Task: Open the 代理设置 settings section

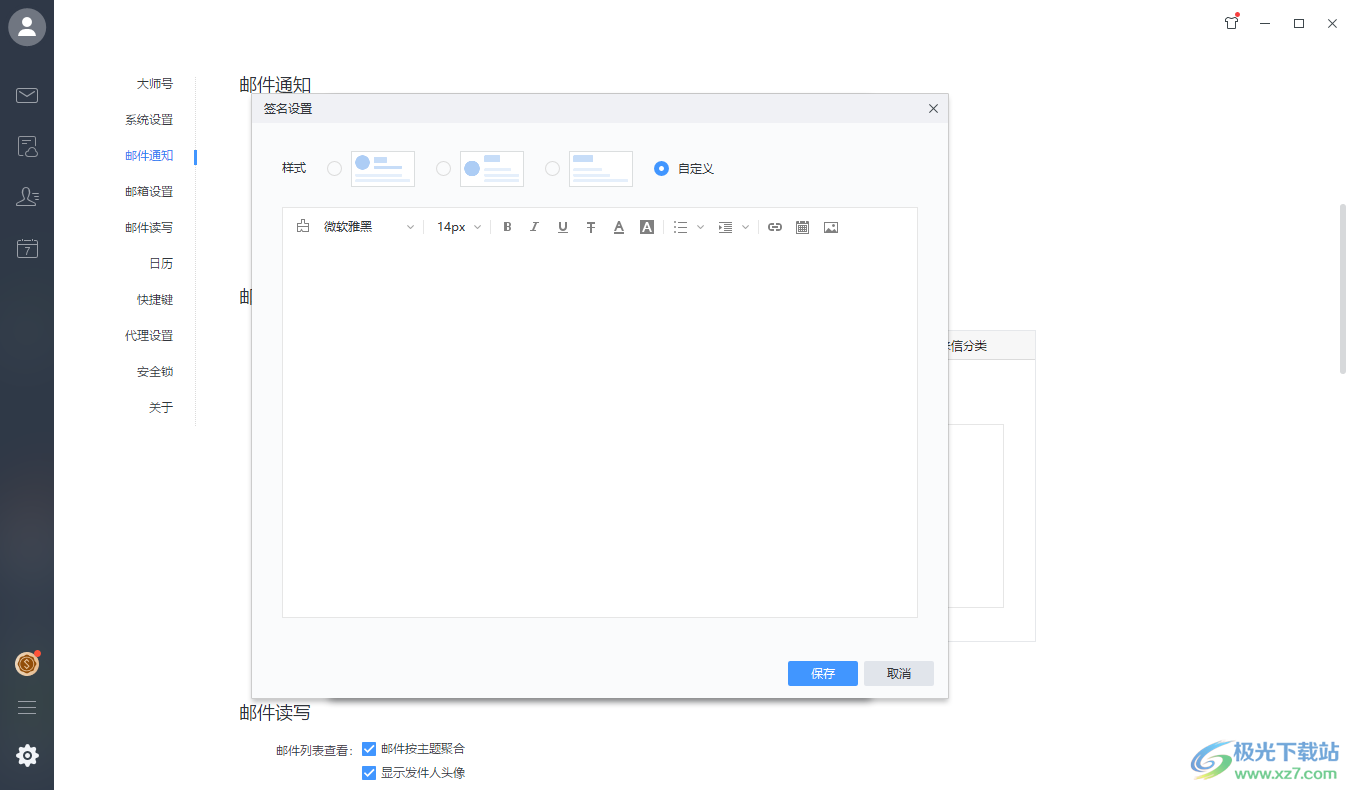Action: coord(149,336)
